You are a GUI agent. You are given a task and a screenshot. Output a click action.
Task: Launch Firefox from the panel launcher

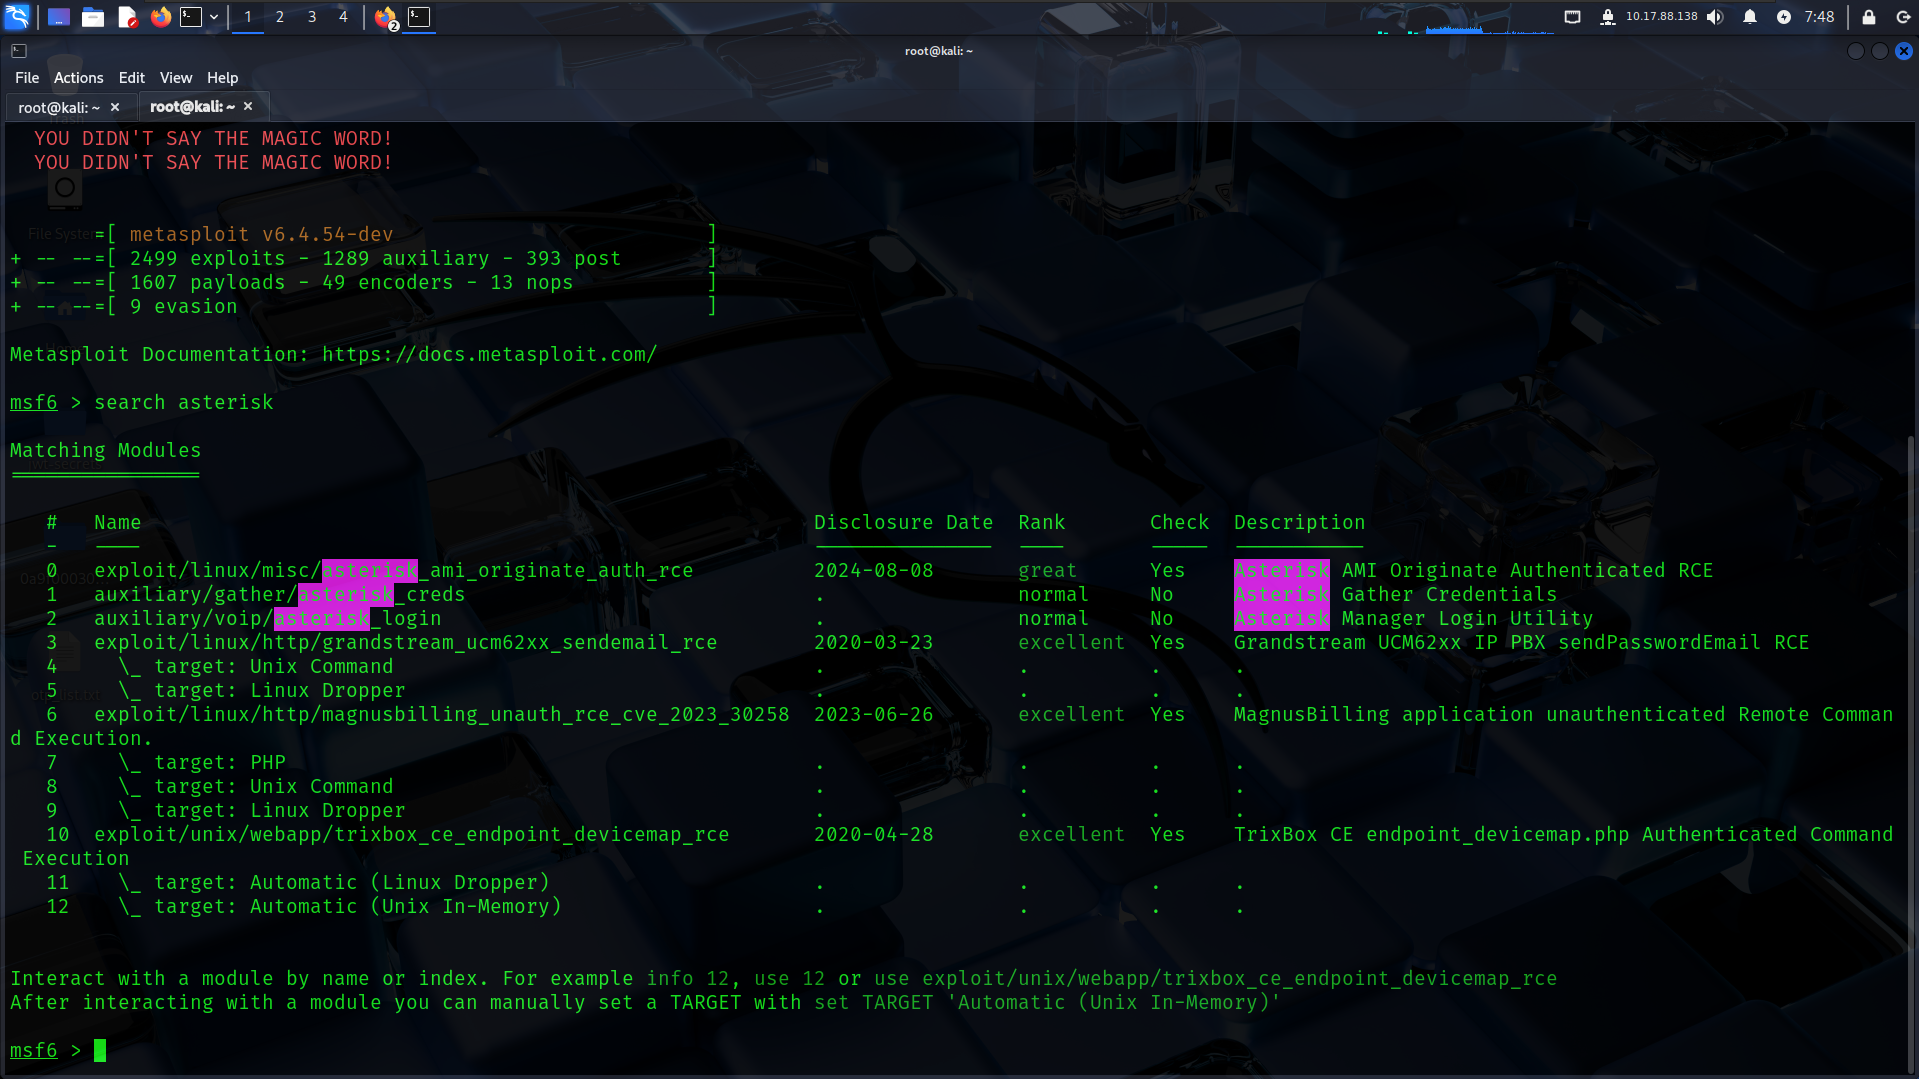click(x=161, y=17)
